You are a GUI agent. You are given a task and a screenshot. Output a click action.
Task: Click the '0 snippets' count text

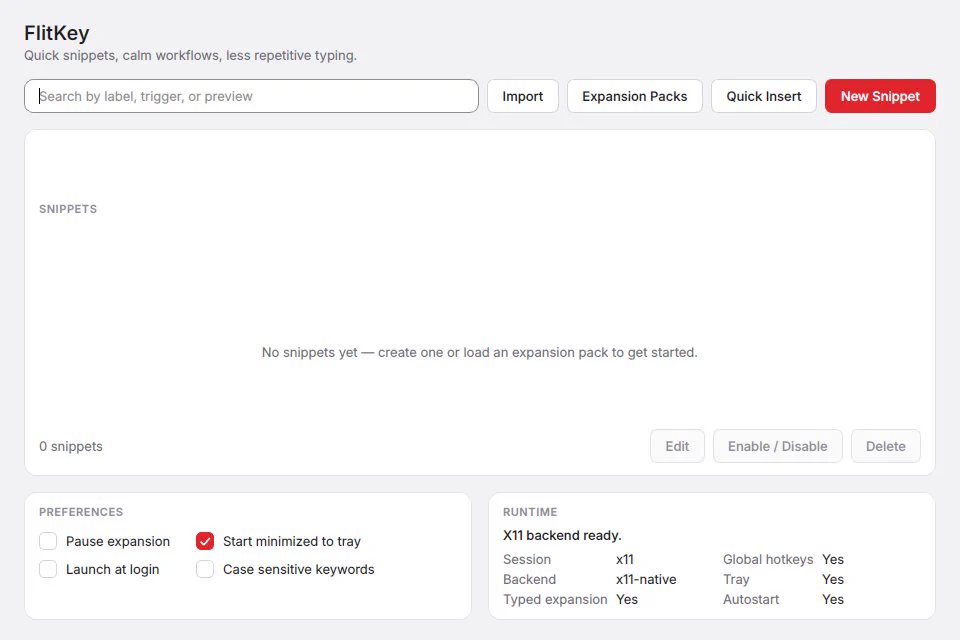pyautogui.click(x=71, y=446)
